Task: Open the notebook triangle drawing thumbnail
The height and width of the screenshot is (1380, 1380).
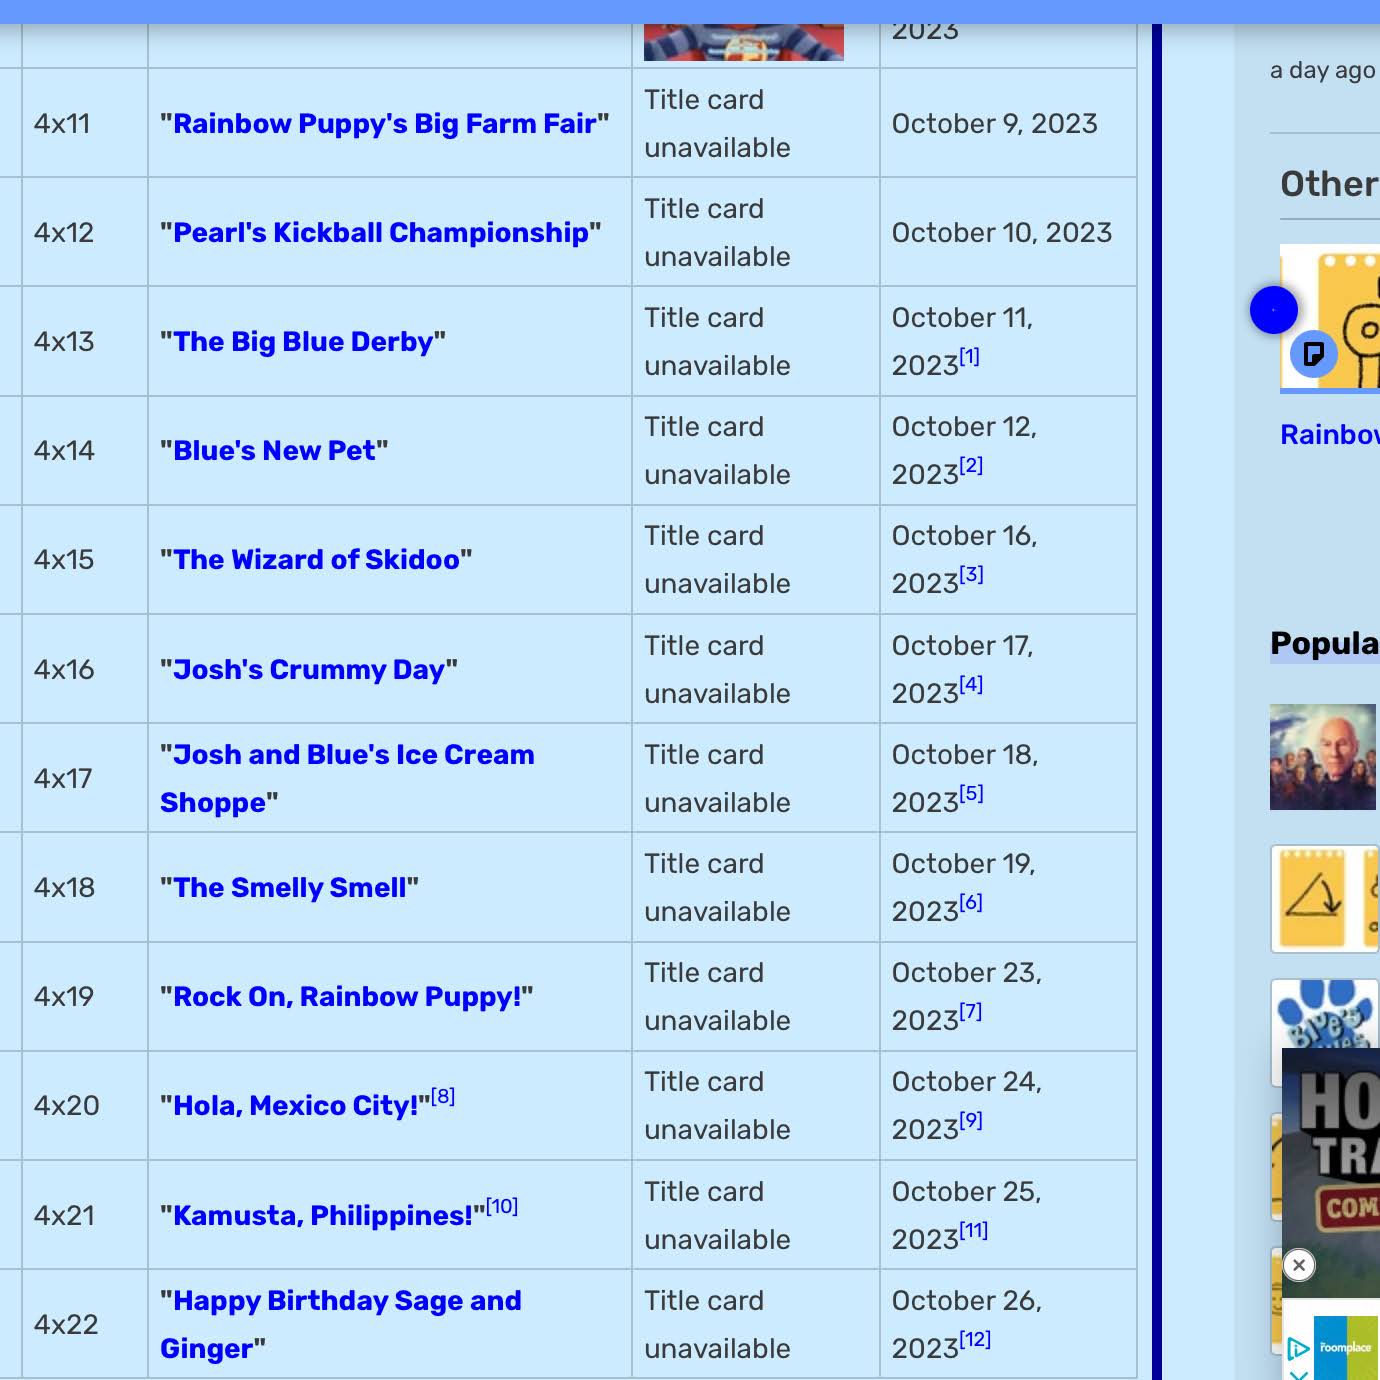Action: (1324, 898)
